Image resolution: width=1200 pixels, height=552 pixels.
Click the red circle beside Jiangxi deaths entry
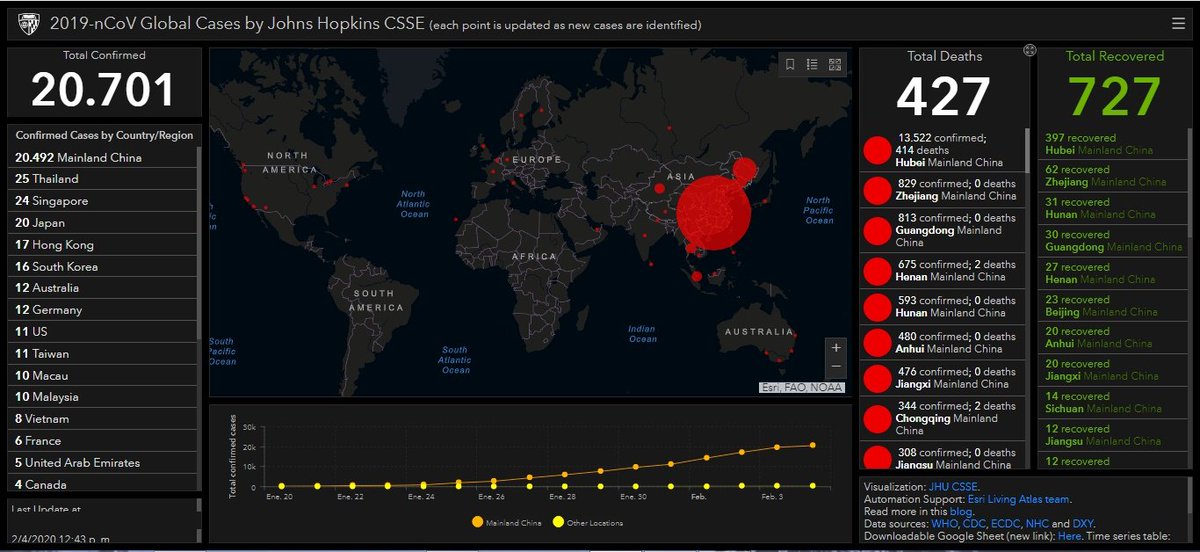pyautogui.click(x=877, y=378)
